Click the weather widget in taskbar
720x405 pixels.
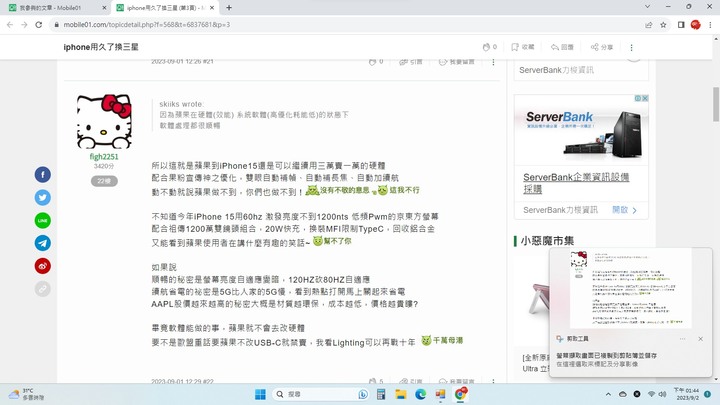click(x=27, y=394)
